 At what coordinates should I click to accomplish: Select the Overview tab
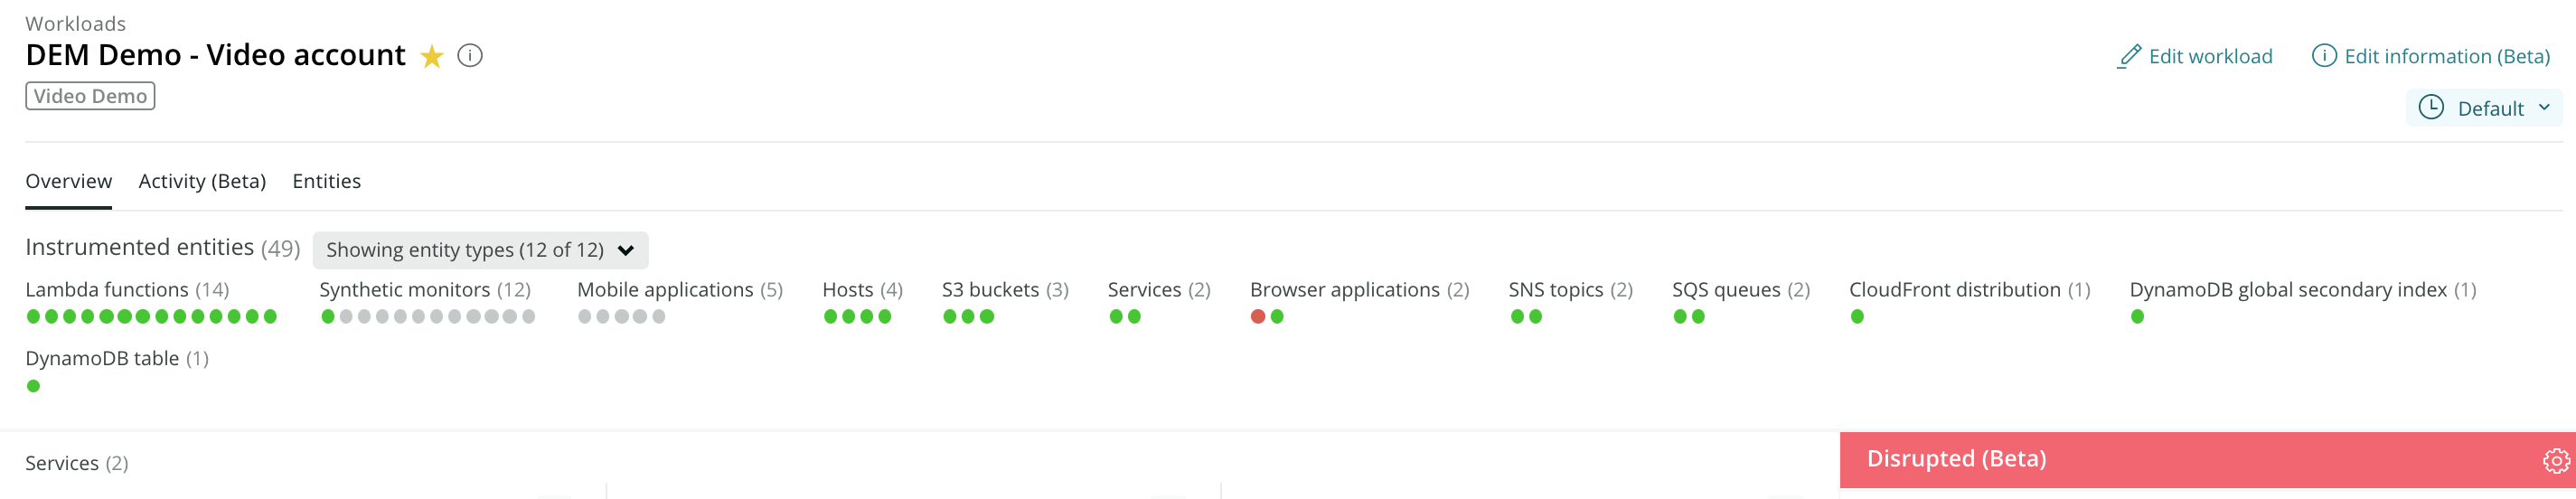coord(68,181)
